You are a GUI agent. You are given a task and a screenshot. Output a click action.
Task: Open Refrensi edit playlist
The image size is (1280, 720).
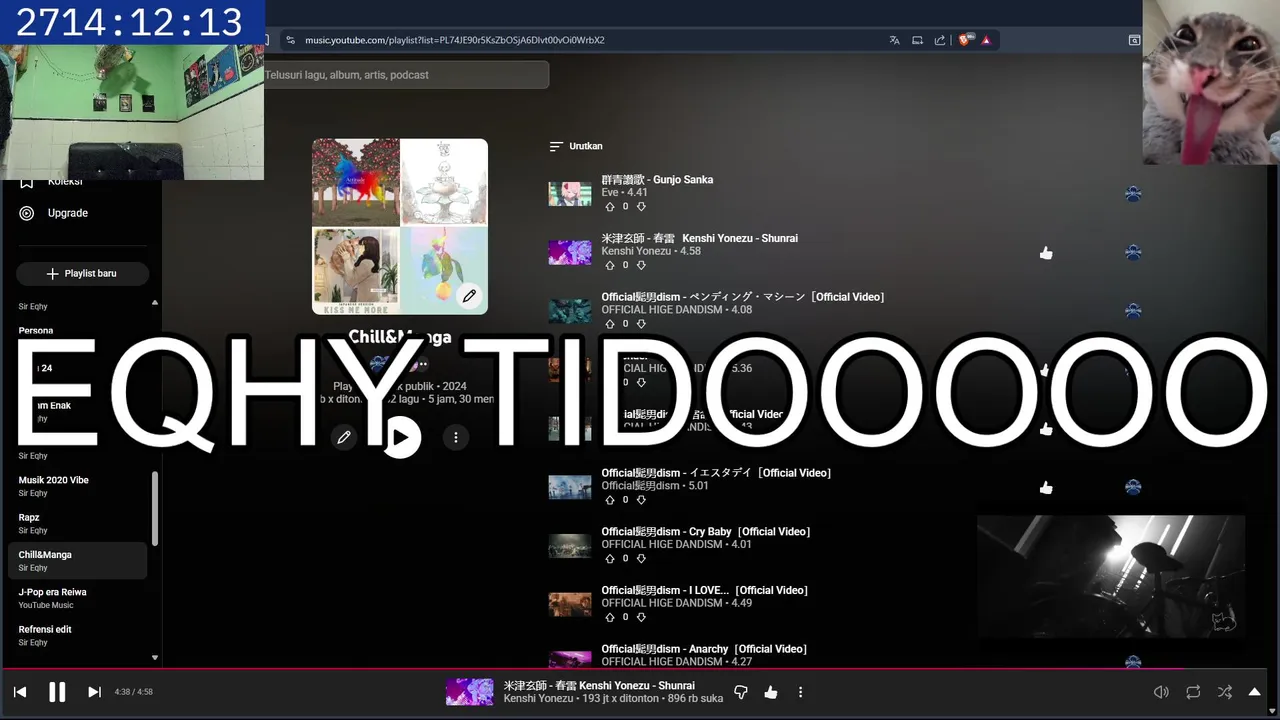pos(78,635)
